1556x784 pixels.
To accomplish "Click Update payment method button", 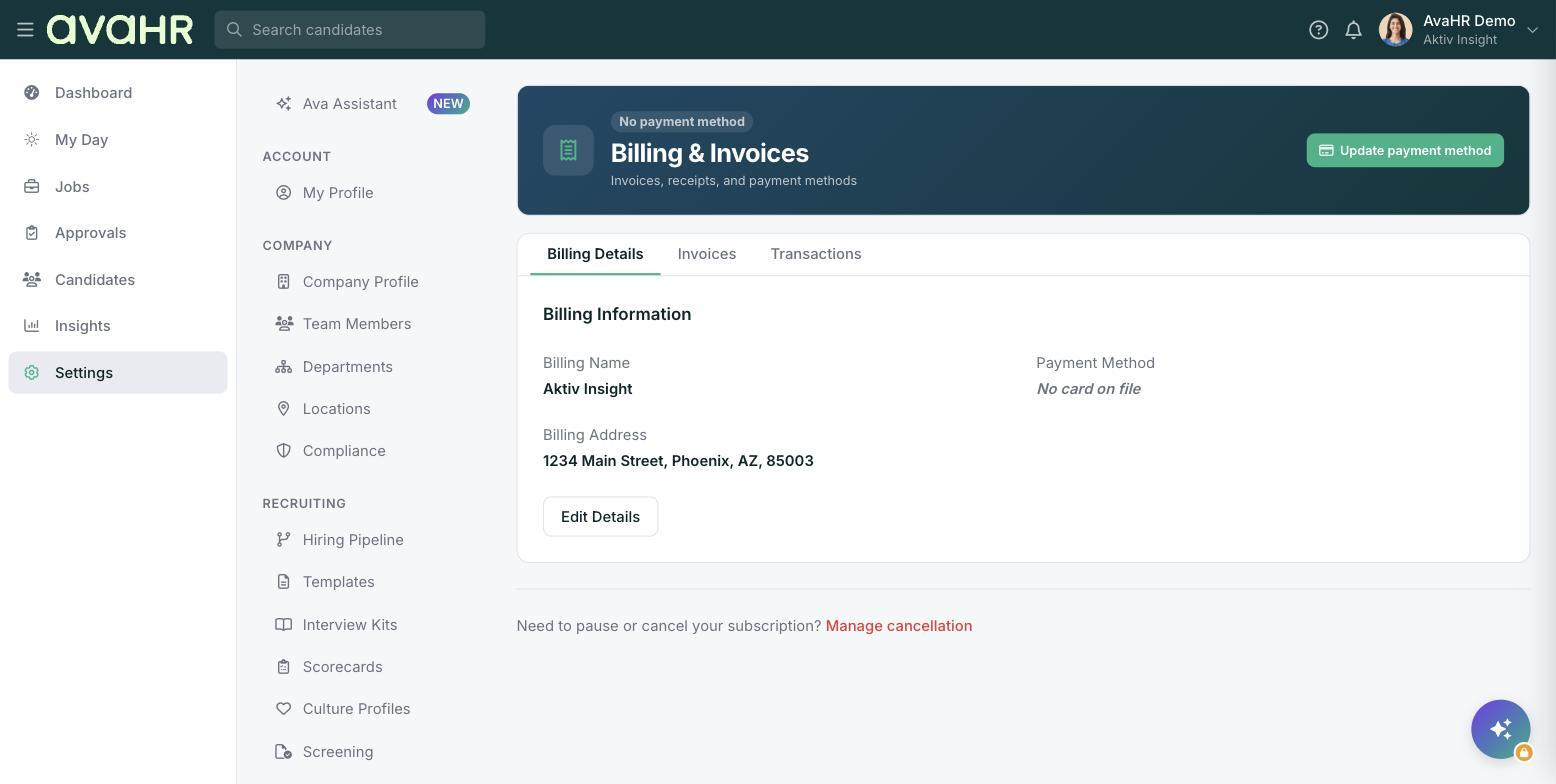I will 1405,150.
